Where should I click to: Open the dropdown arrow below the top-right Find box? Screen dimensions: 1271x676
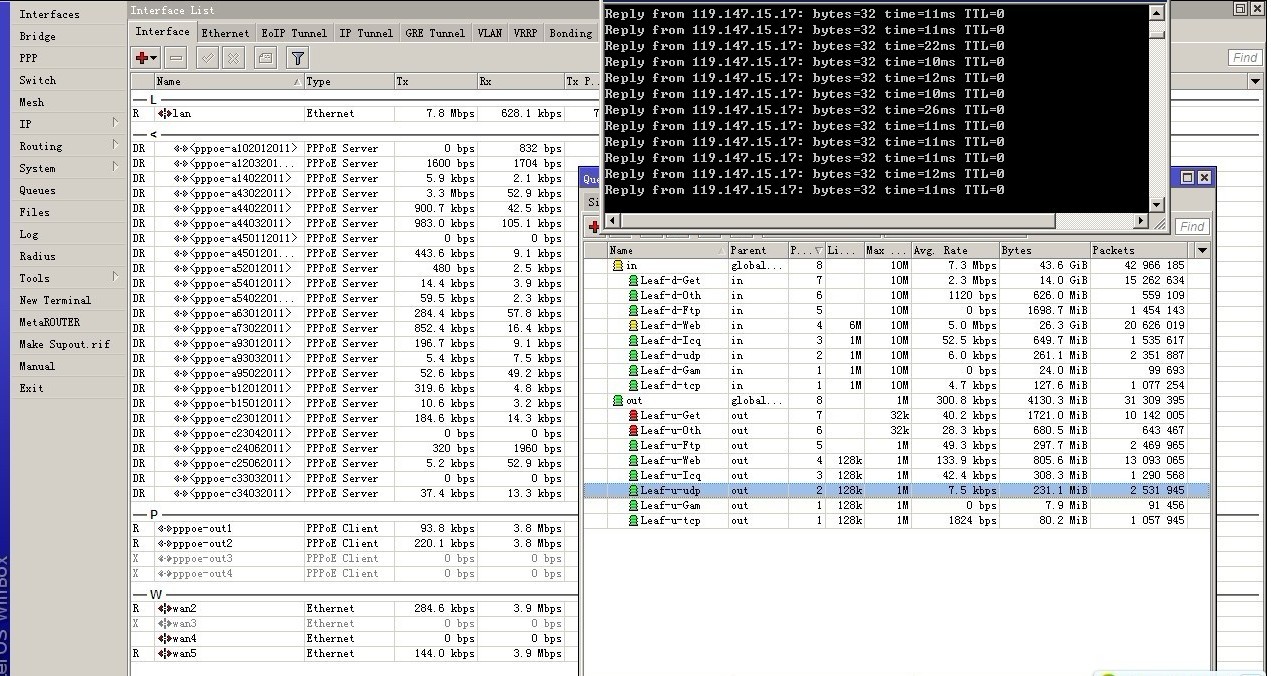pos(1255,82)
